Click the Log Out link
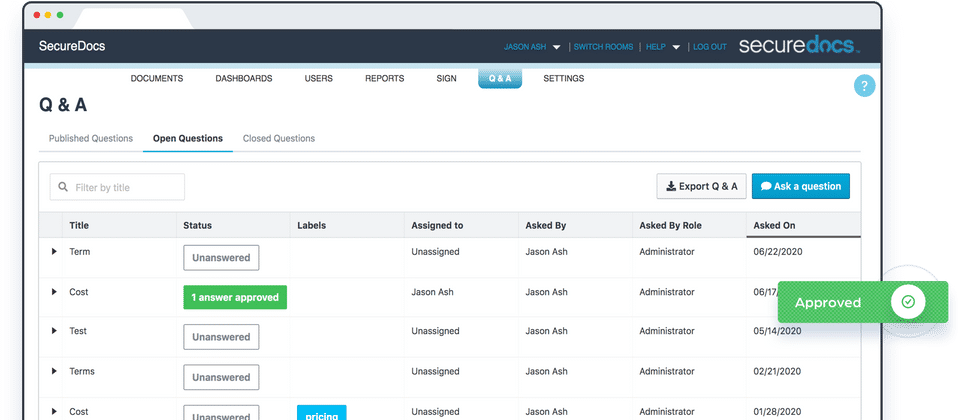Viewport: 960px width, 420px height. point(710,47)
